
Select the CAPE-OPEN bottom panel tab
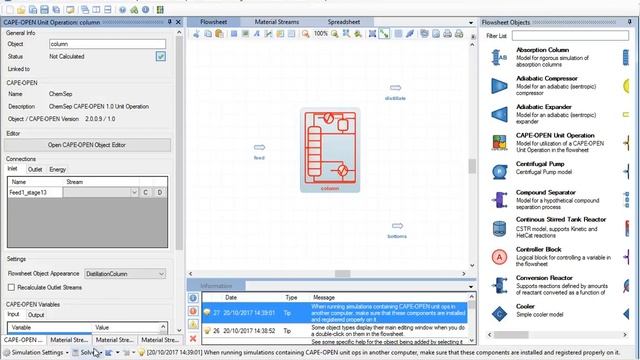click(x=23, y=340)
